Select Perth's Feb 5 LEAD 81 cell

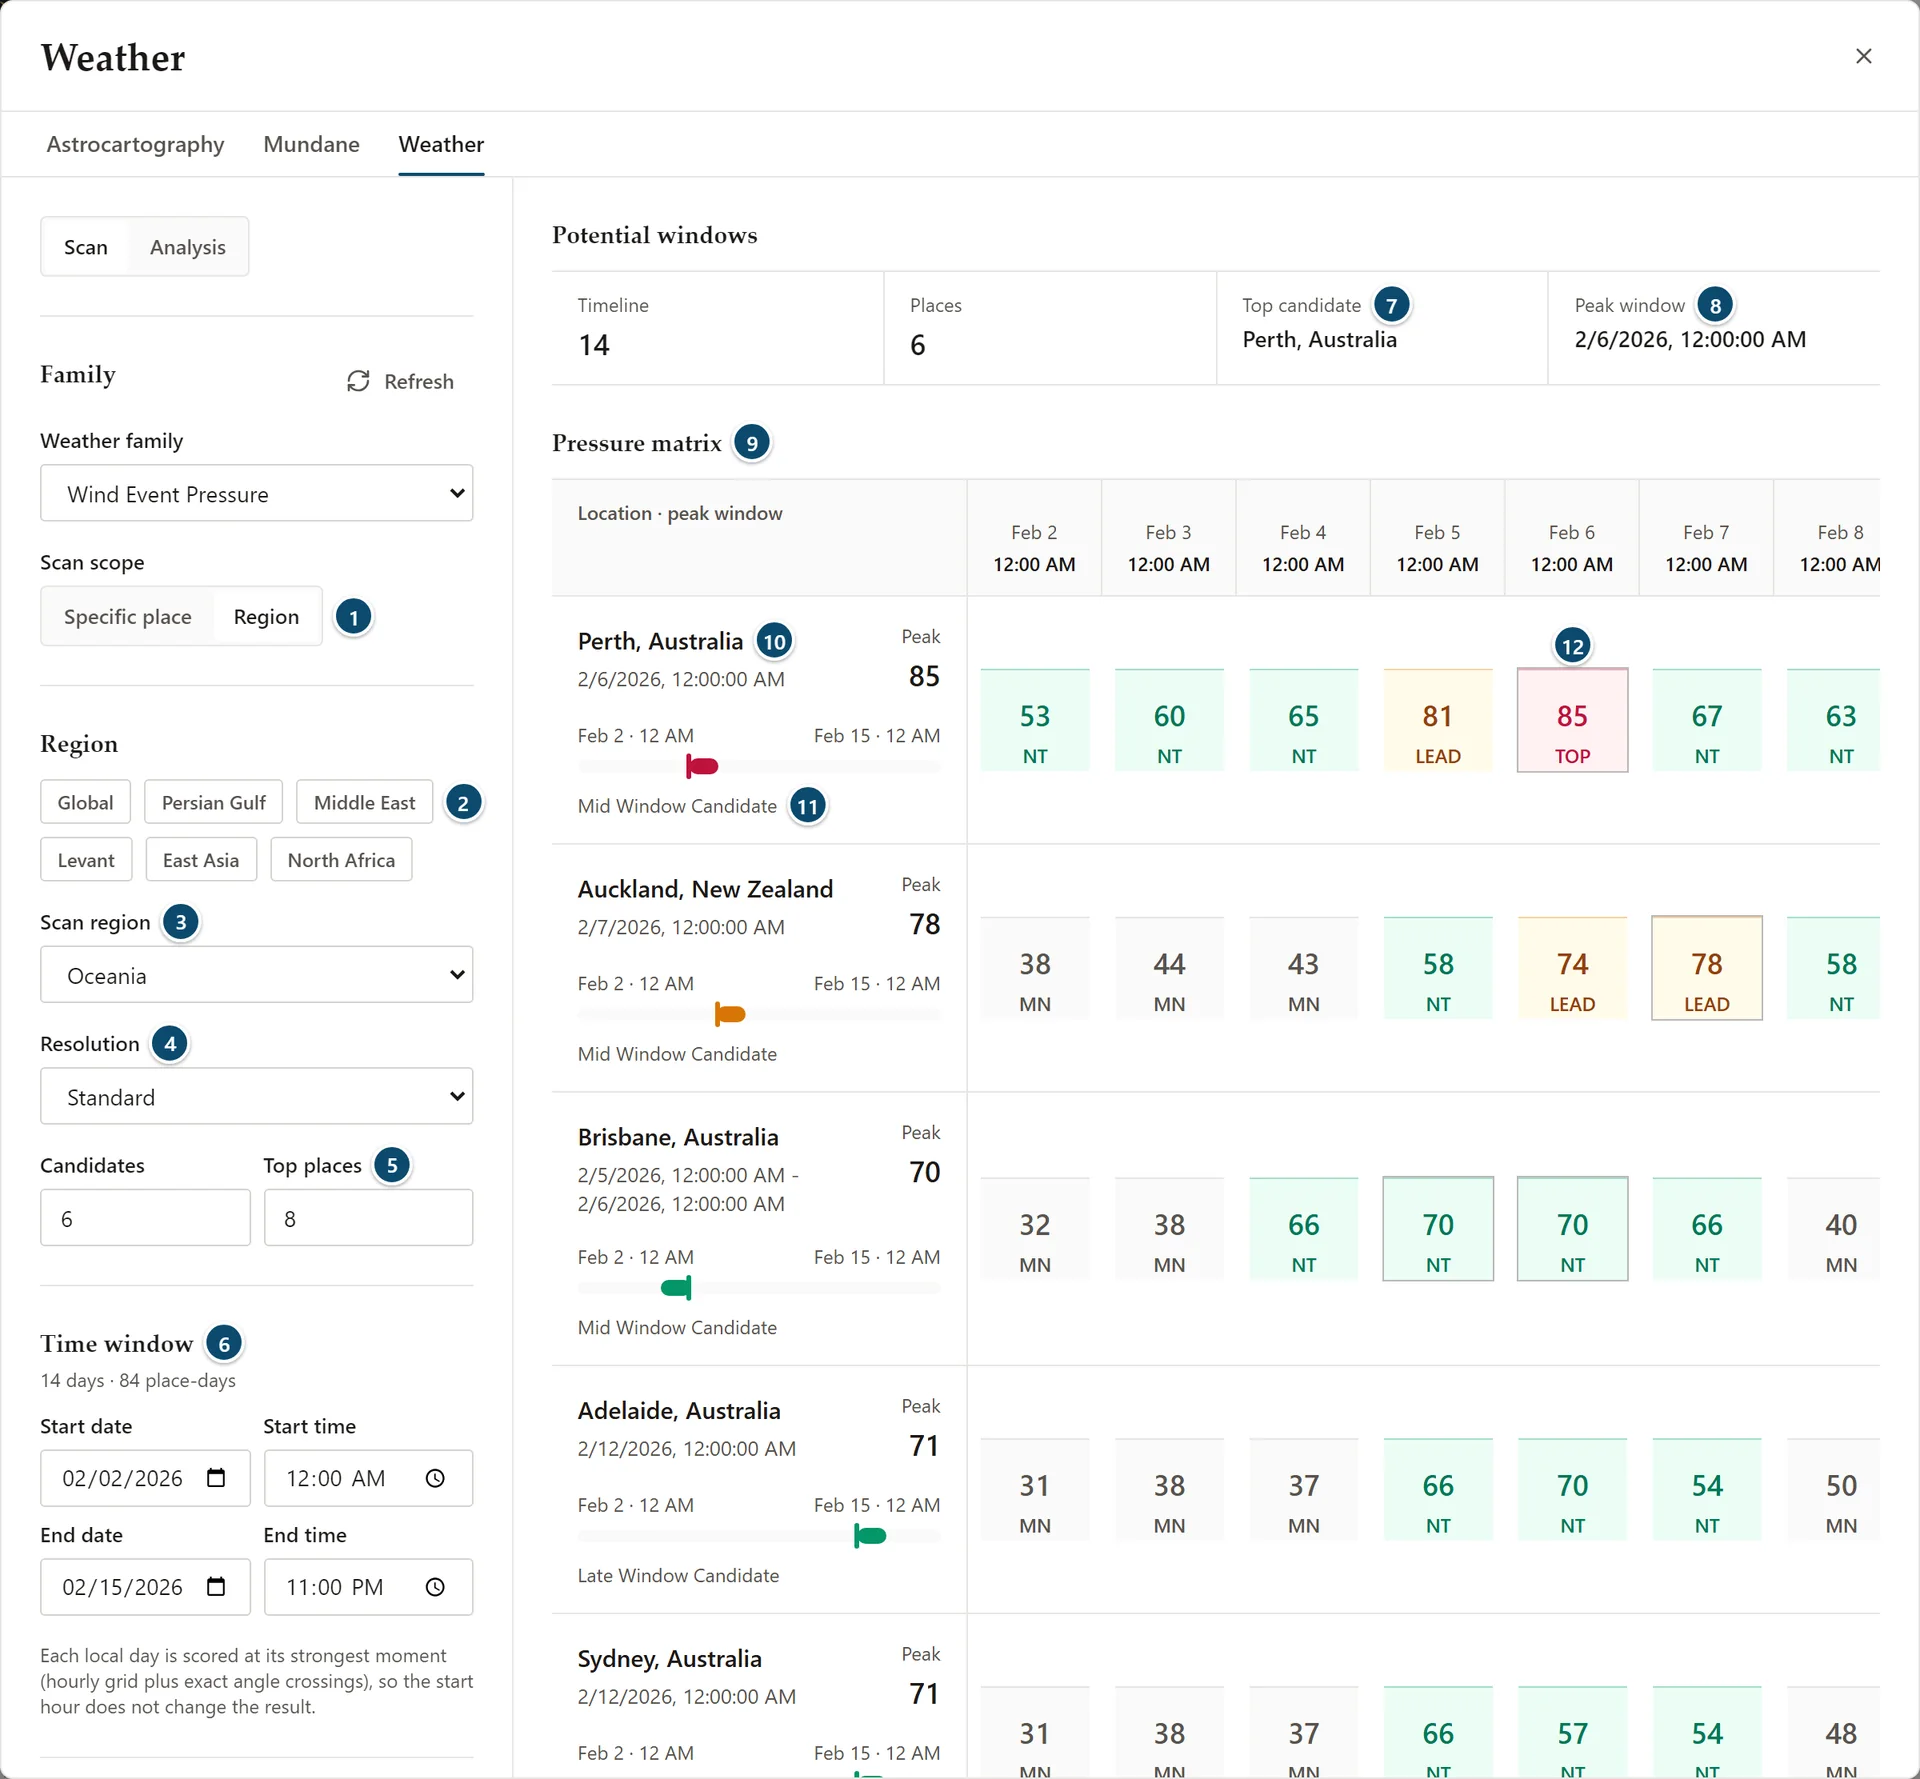[1438, 721]
